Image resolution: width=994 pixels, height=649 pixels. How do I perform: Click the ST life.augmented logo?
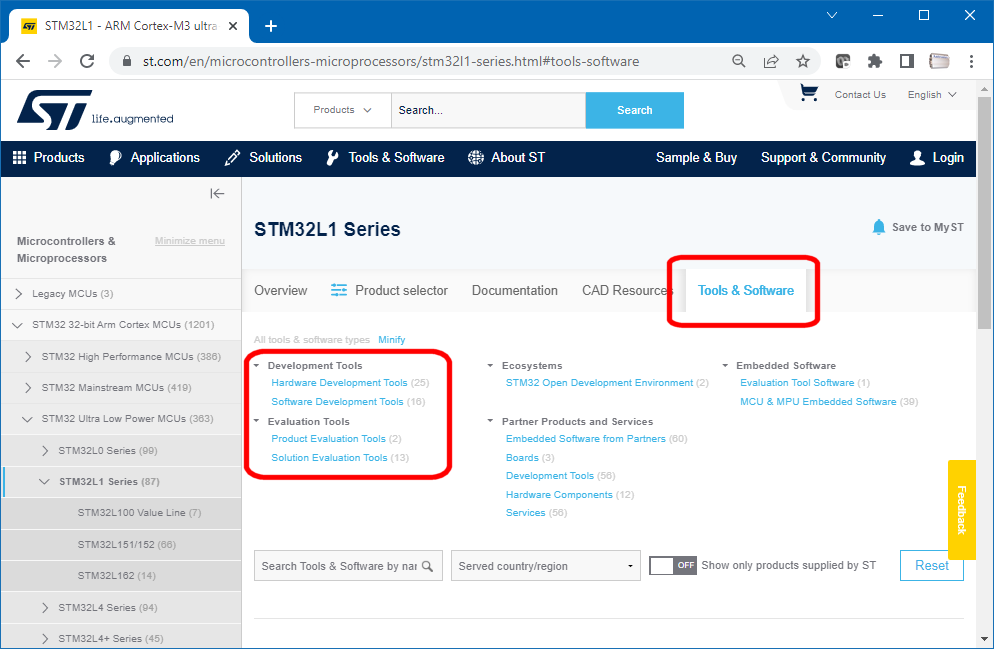pos(95,110)
